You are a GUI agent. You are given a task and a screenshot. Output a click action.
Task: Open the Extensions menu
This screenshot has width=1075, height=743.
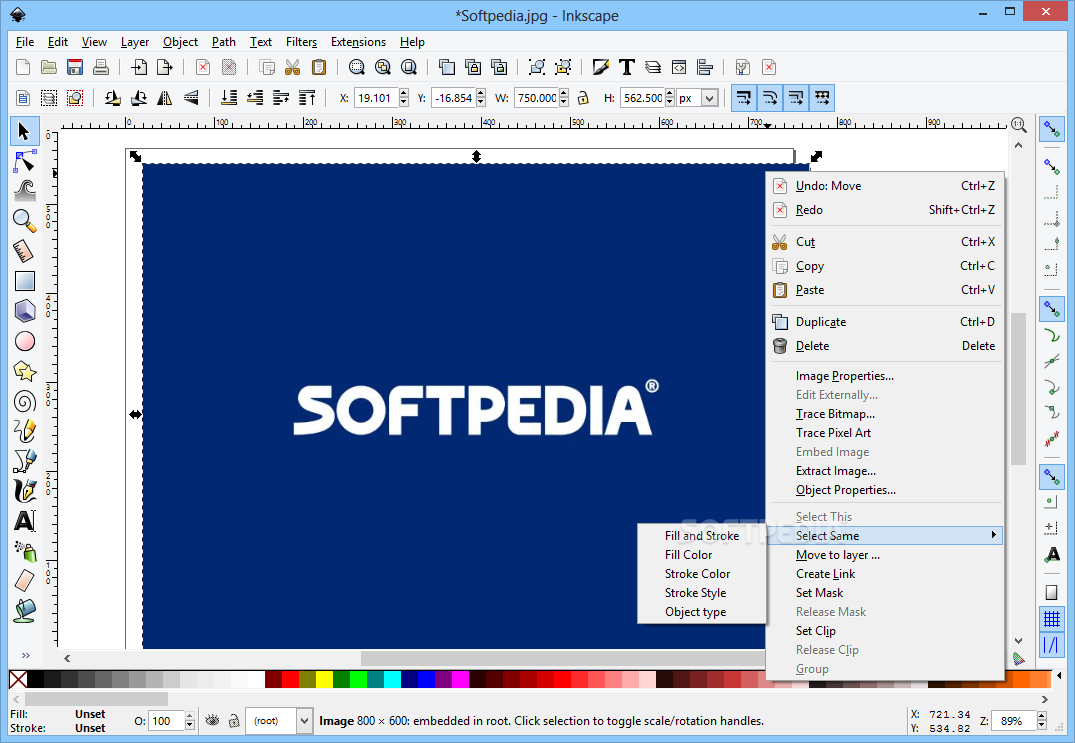(358, 42)
